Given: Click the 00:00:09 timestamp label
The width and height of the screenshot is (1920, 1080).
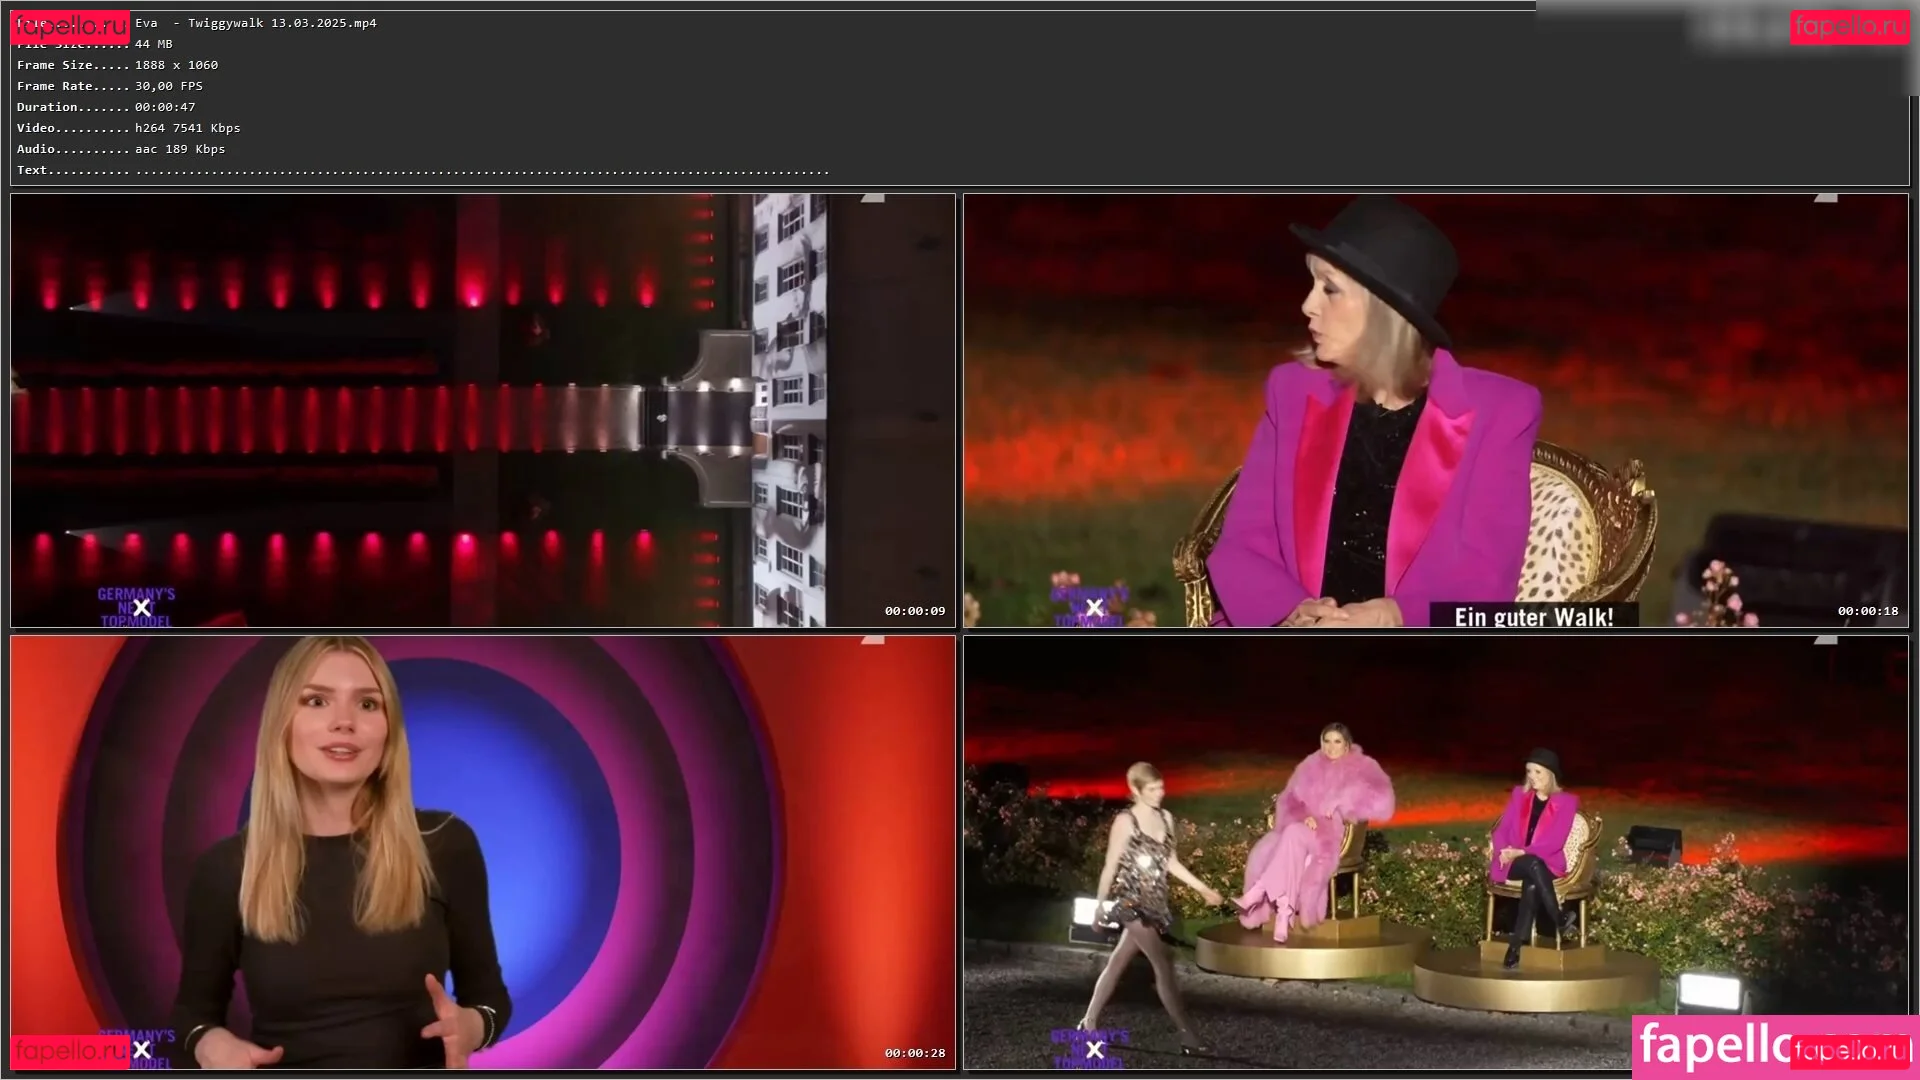Looking at the screenshot, I should [914, 611].
